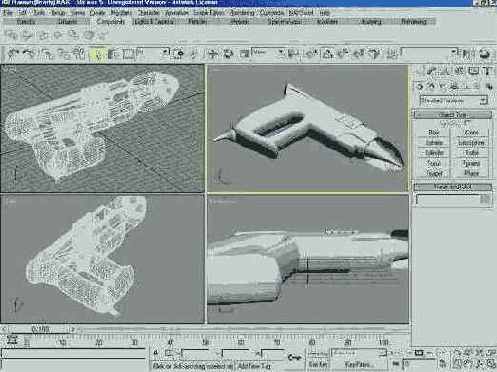Click the current frame number field
Image resolution: width=497 pixels, height=372 pixels.
(x=419, y=364)
